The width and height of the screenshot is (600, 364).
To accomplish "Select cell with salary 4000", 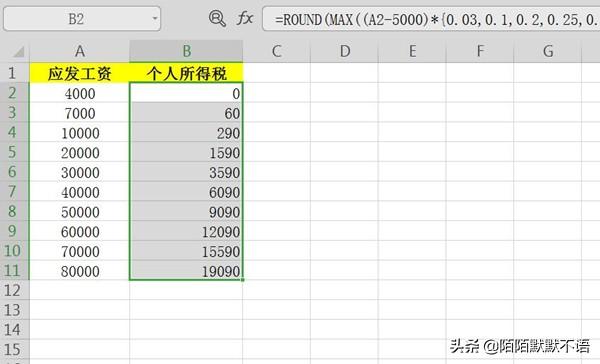I will 80,93.
